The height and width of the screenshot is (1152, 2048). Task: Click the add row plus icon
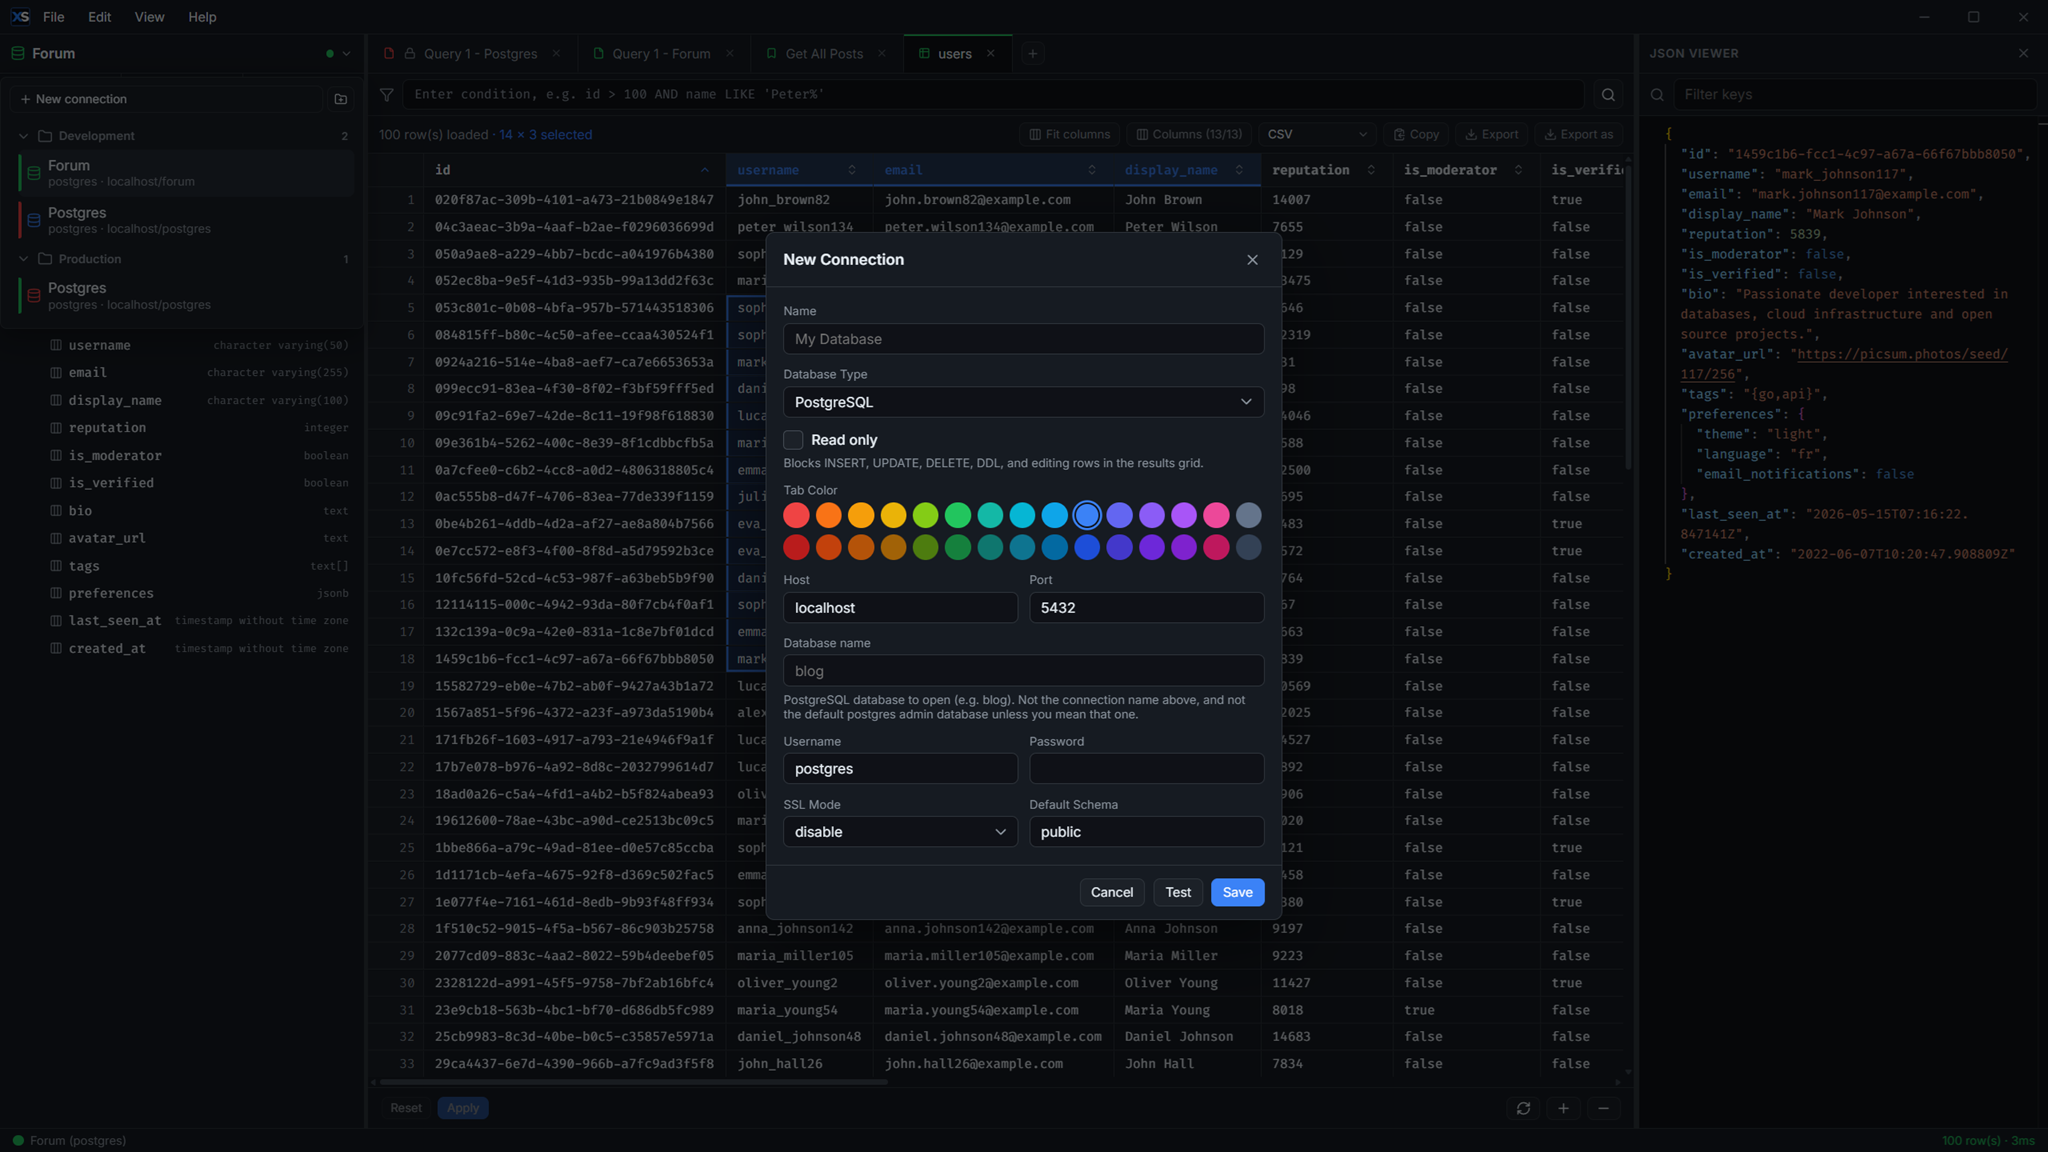[1563, 1108]
